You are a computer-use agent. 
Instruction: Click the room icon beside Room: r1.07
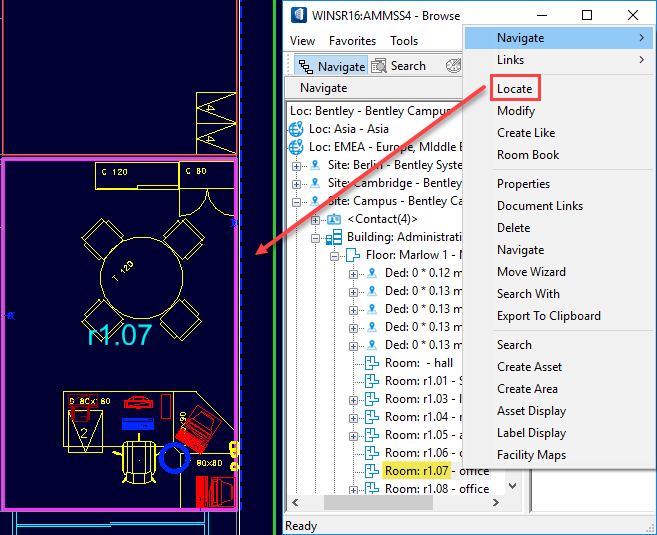(x=372, y=471)
